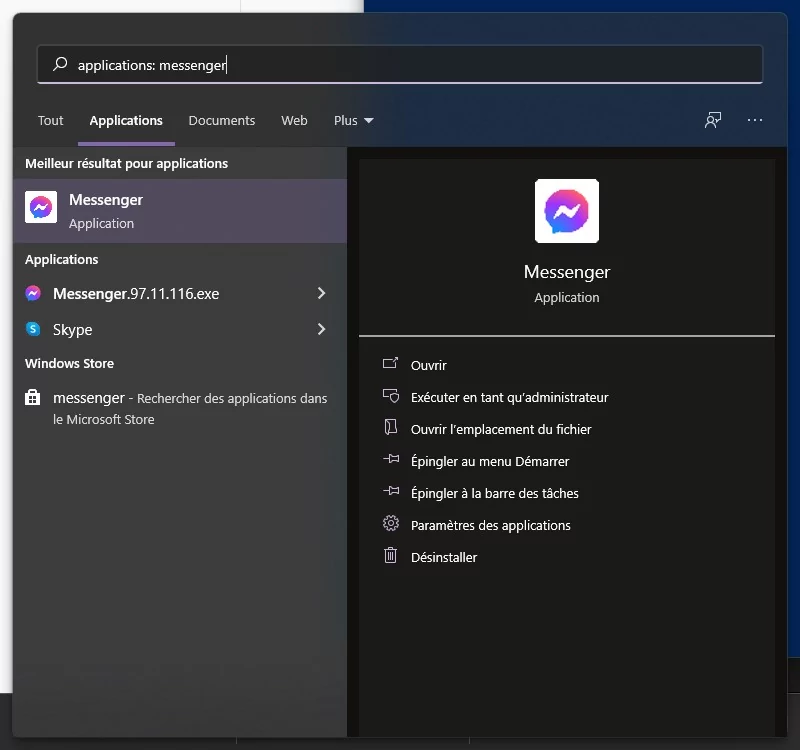This screenshot has height=750, width=800.
Task: Choose Désinstaller to uninstall Messenger
Action: tap(444, 558)
